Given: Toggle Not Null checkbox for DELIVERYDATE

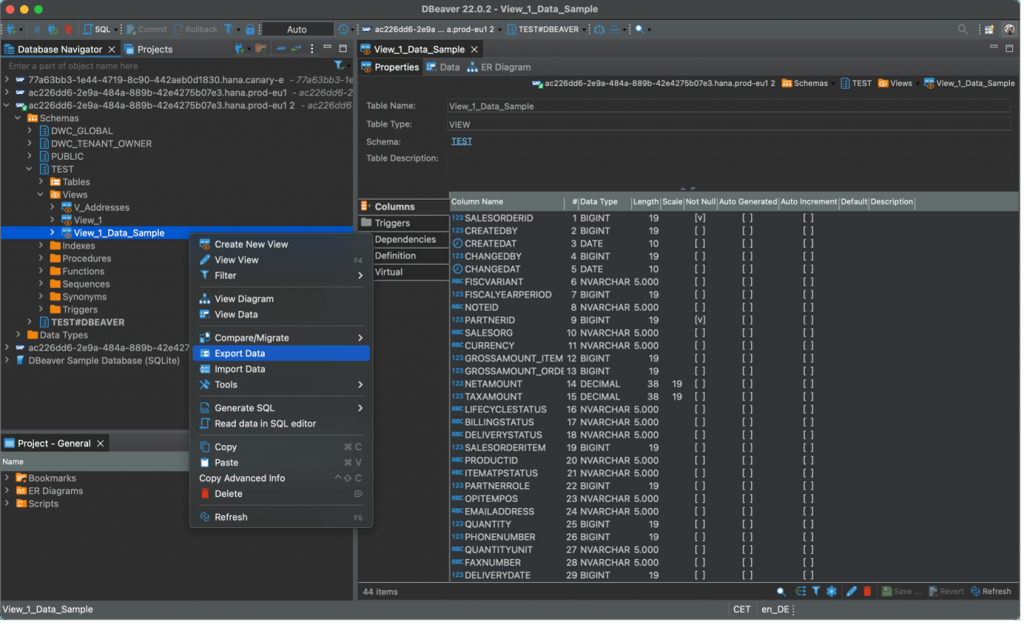Looking at the screenshot, I should pos(700,576).
